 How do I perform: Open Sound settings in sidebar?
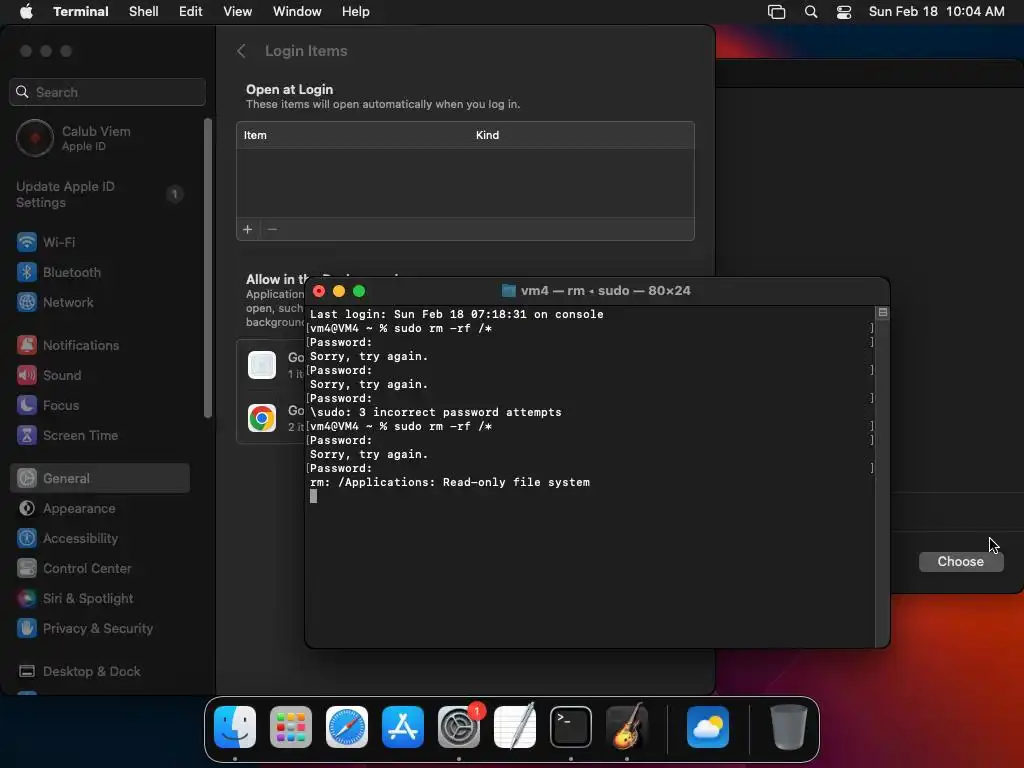pos(100,376)
